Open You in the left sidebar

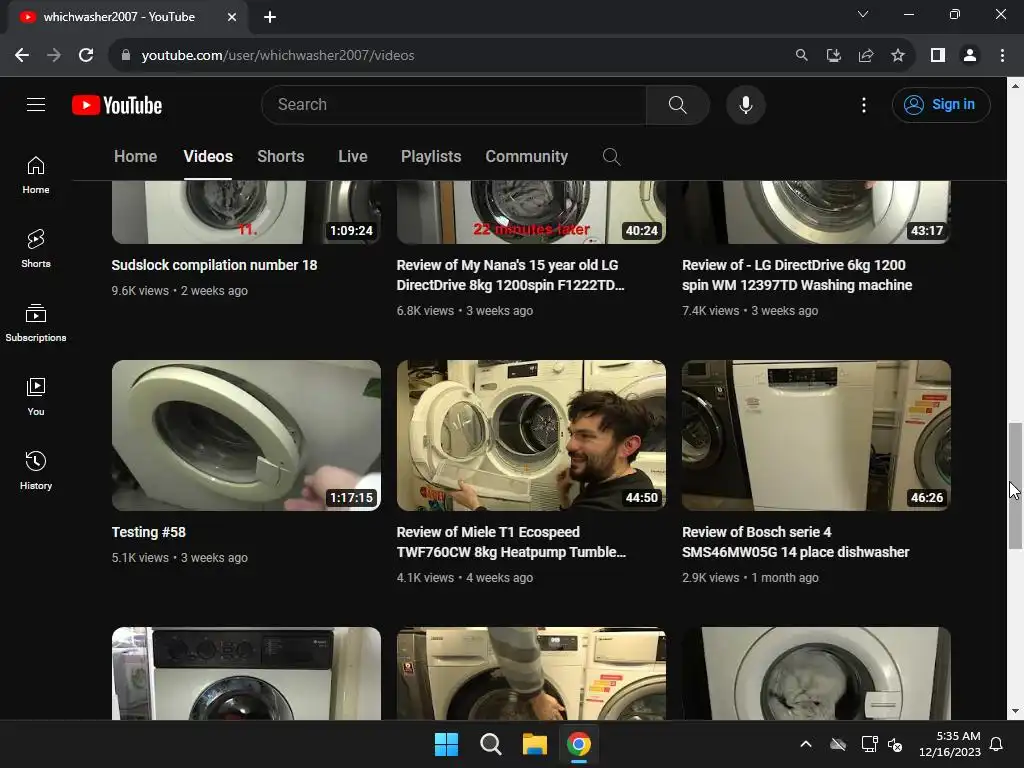pos(36,396)
